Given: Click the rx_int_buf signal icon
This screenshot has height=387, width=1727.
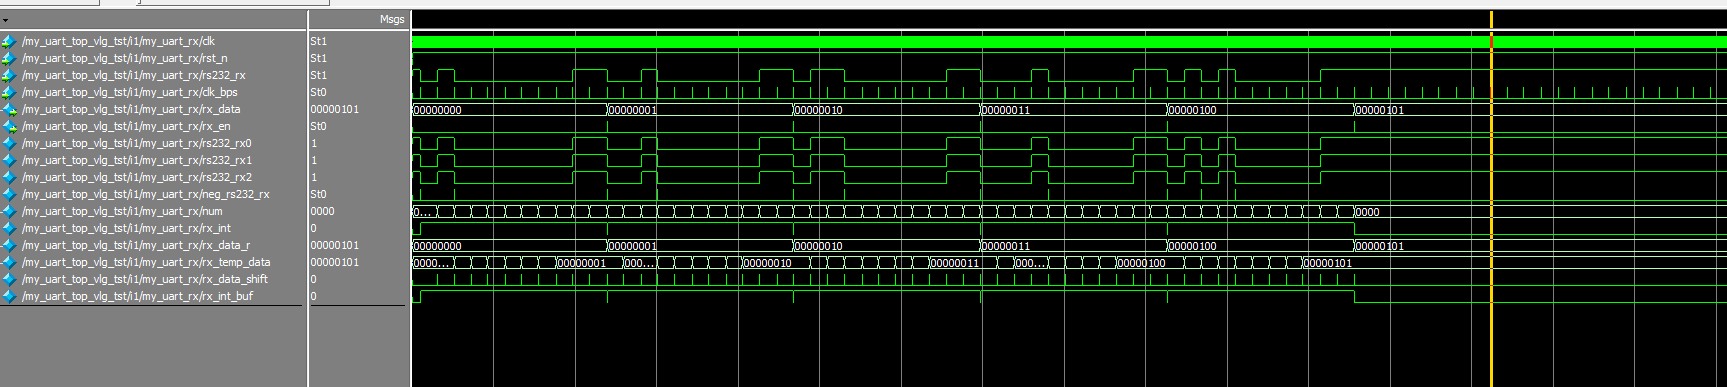Looking at the screenshot, I should point(9,296).
